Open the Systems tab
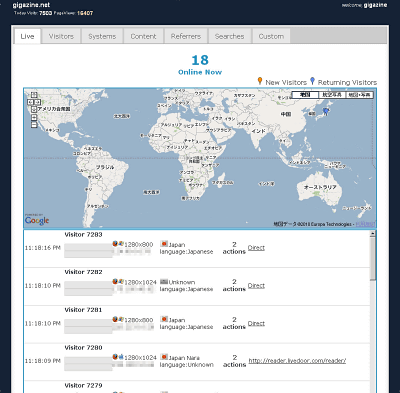The height and width of the screenshot is (393, 400). click(x=102, y=36)
